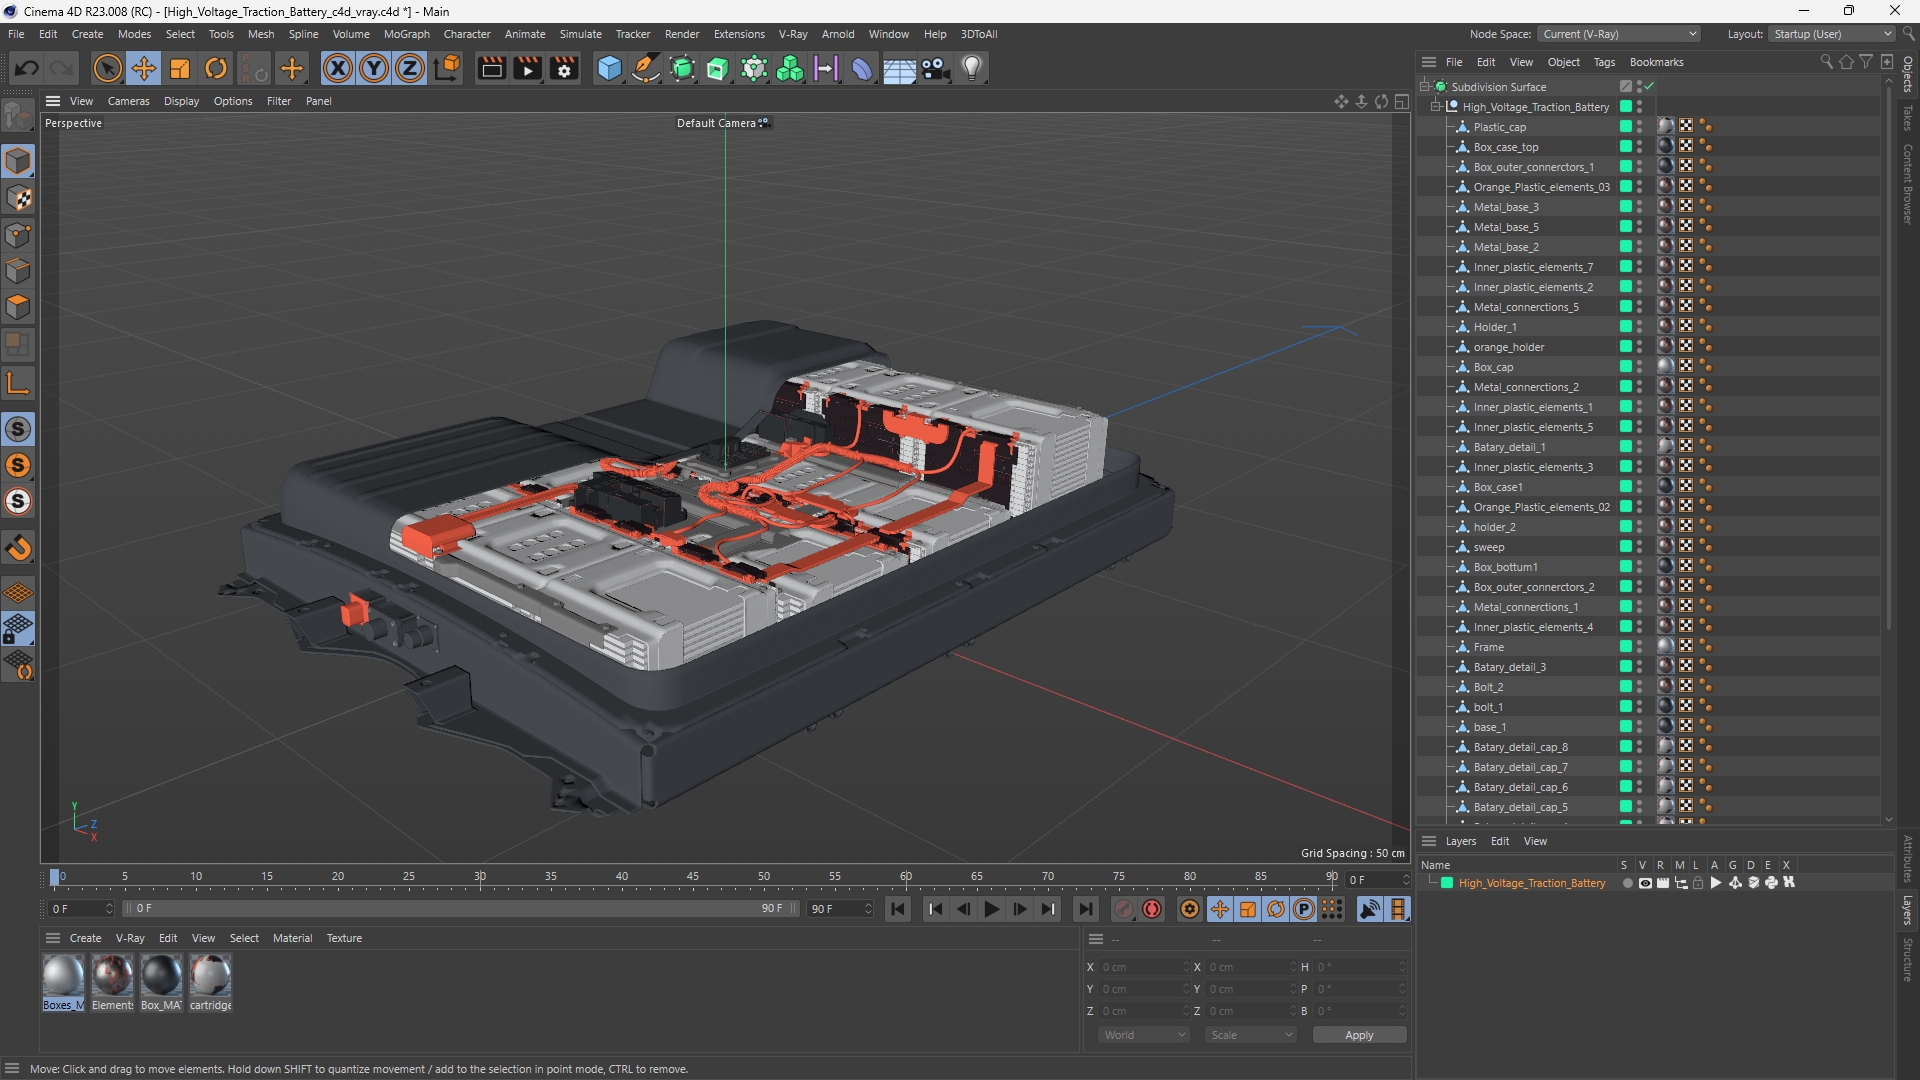This screenshot has width=1920, height=1080.
Task: Toggle Autokeying button
Action: 1152,909
